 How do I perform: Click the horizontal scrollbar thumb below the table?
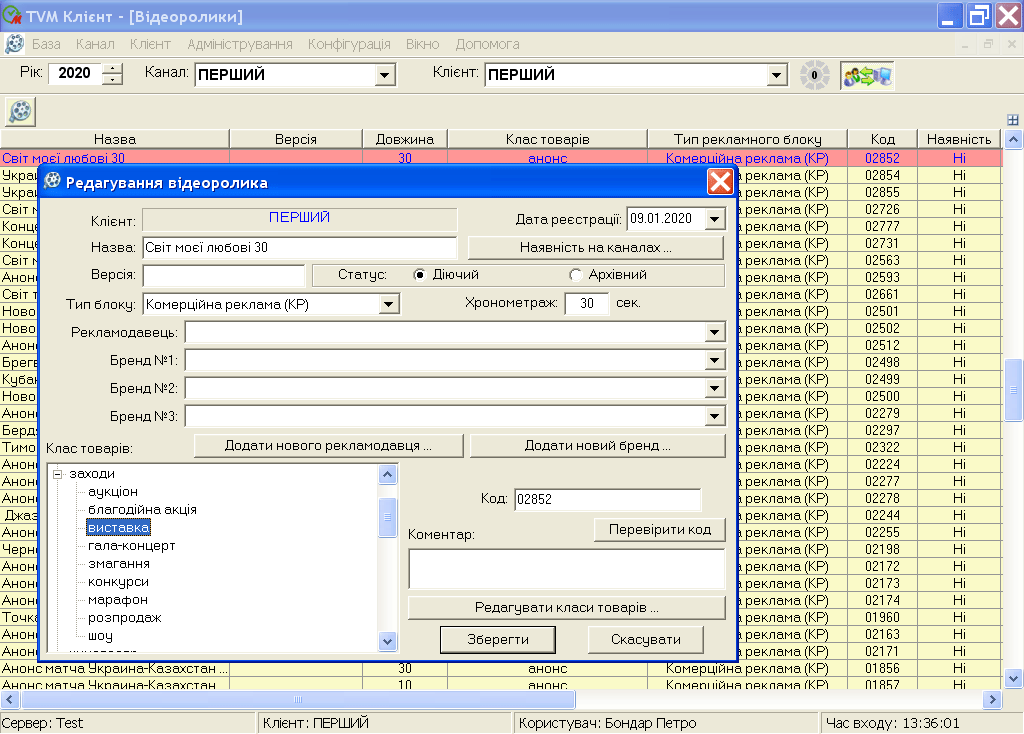295,700
